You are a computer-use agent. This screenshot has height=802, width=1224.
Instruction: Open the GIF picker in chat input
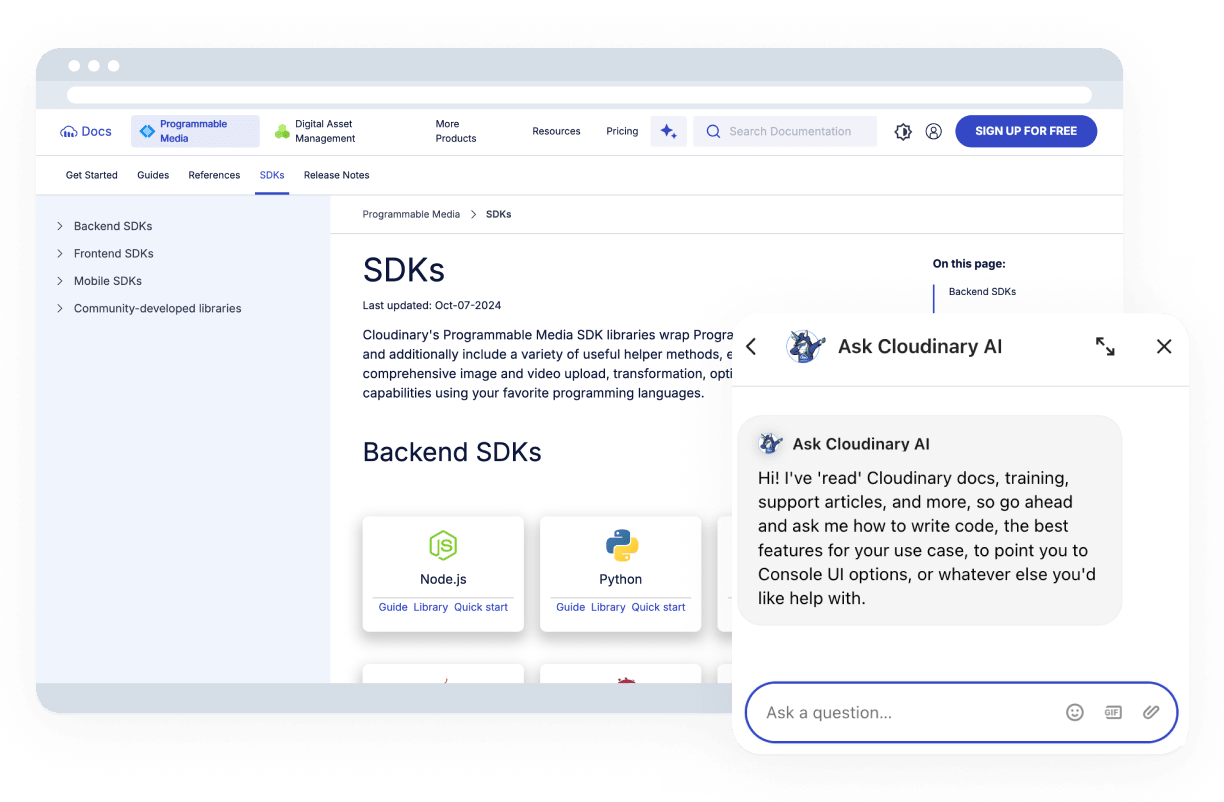click(x=1113, y=712)
